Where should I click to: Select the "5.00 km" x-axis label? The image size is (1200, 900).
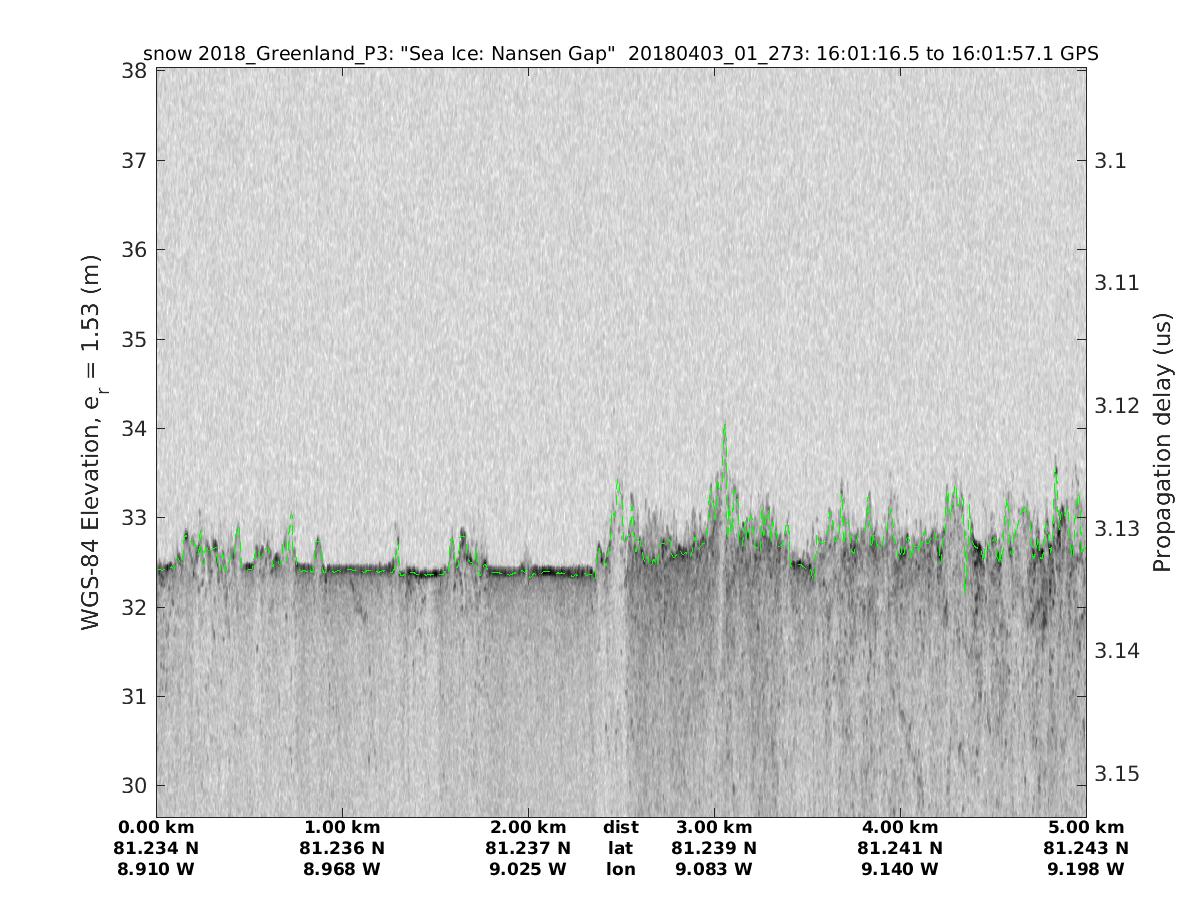[x=1086, y=827]
